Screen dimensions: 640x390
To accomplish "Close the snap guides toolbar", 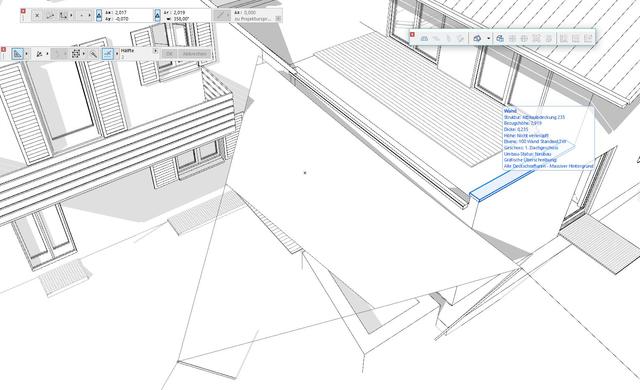I will click(4, 49).
